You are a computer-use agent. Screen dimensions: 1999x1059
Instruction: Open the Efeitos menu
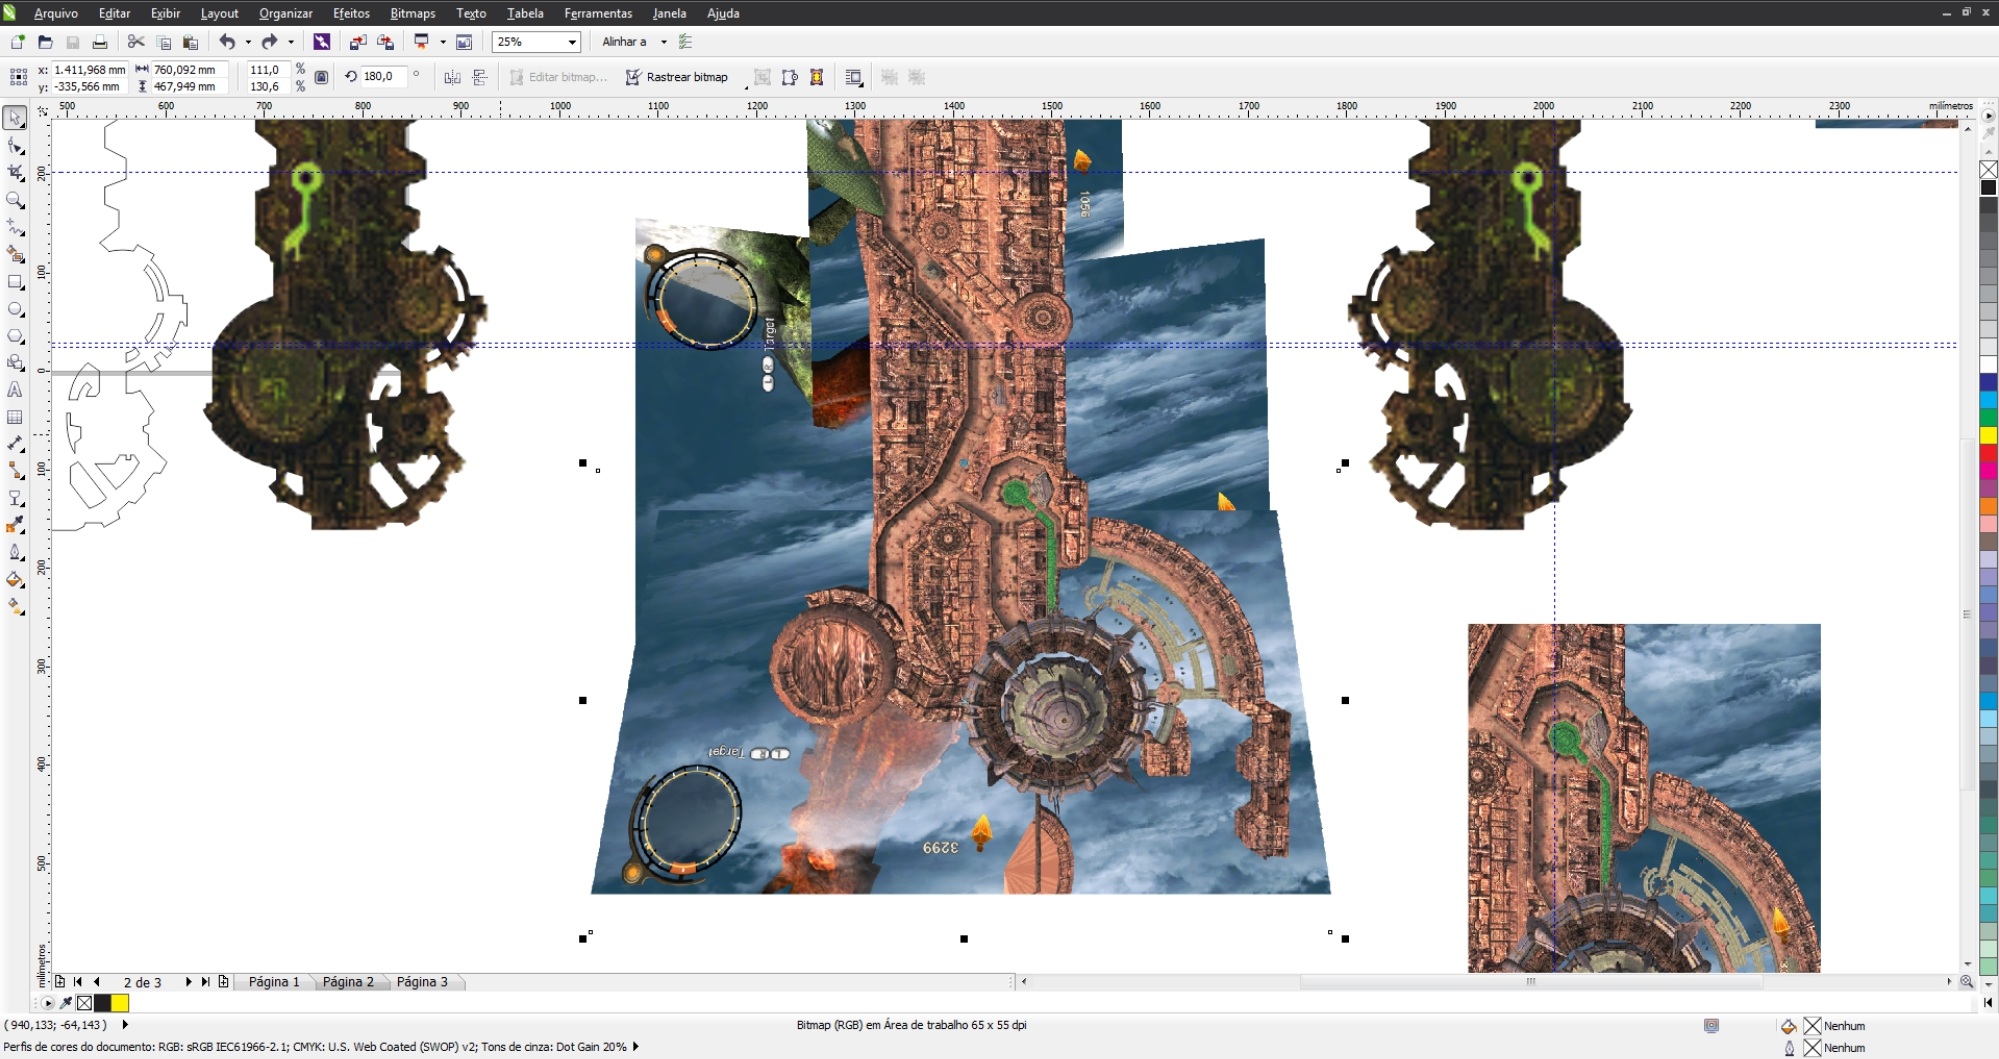pyautogui.click(x=351, y=13)
